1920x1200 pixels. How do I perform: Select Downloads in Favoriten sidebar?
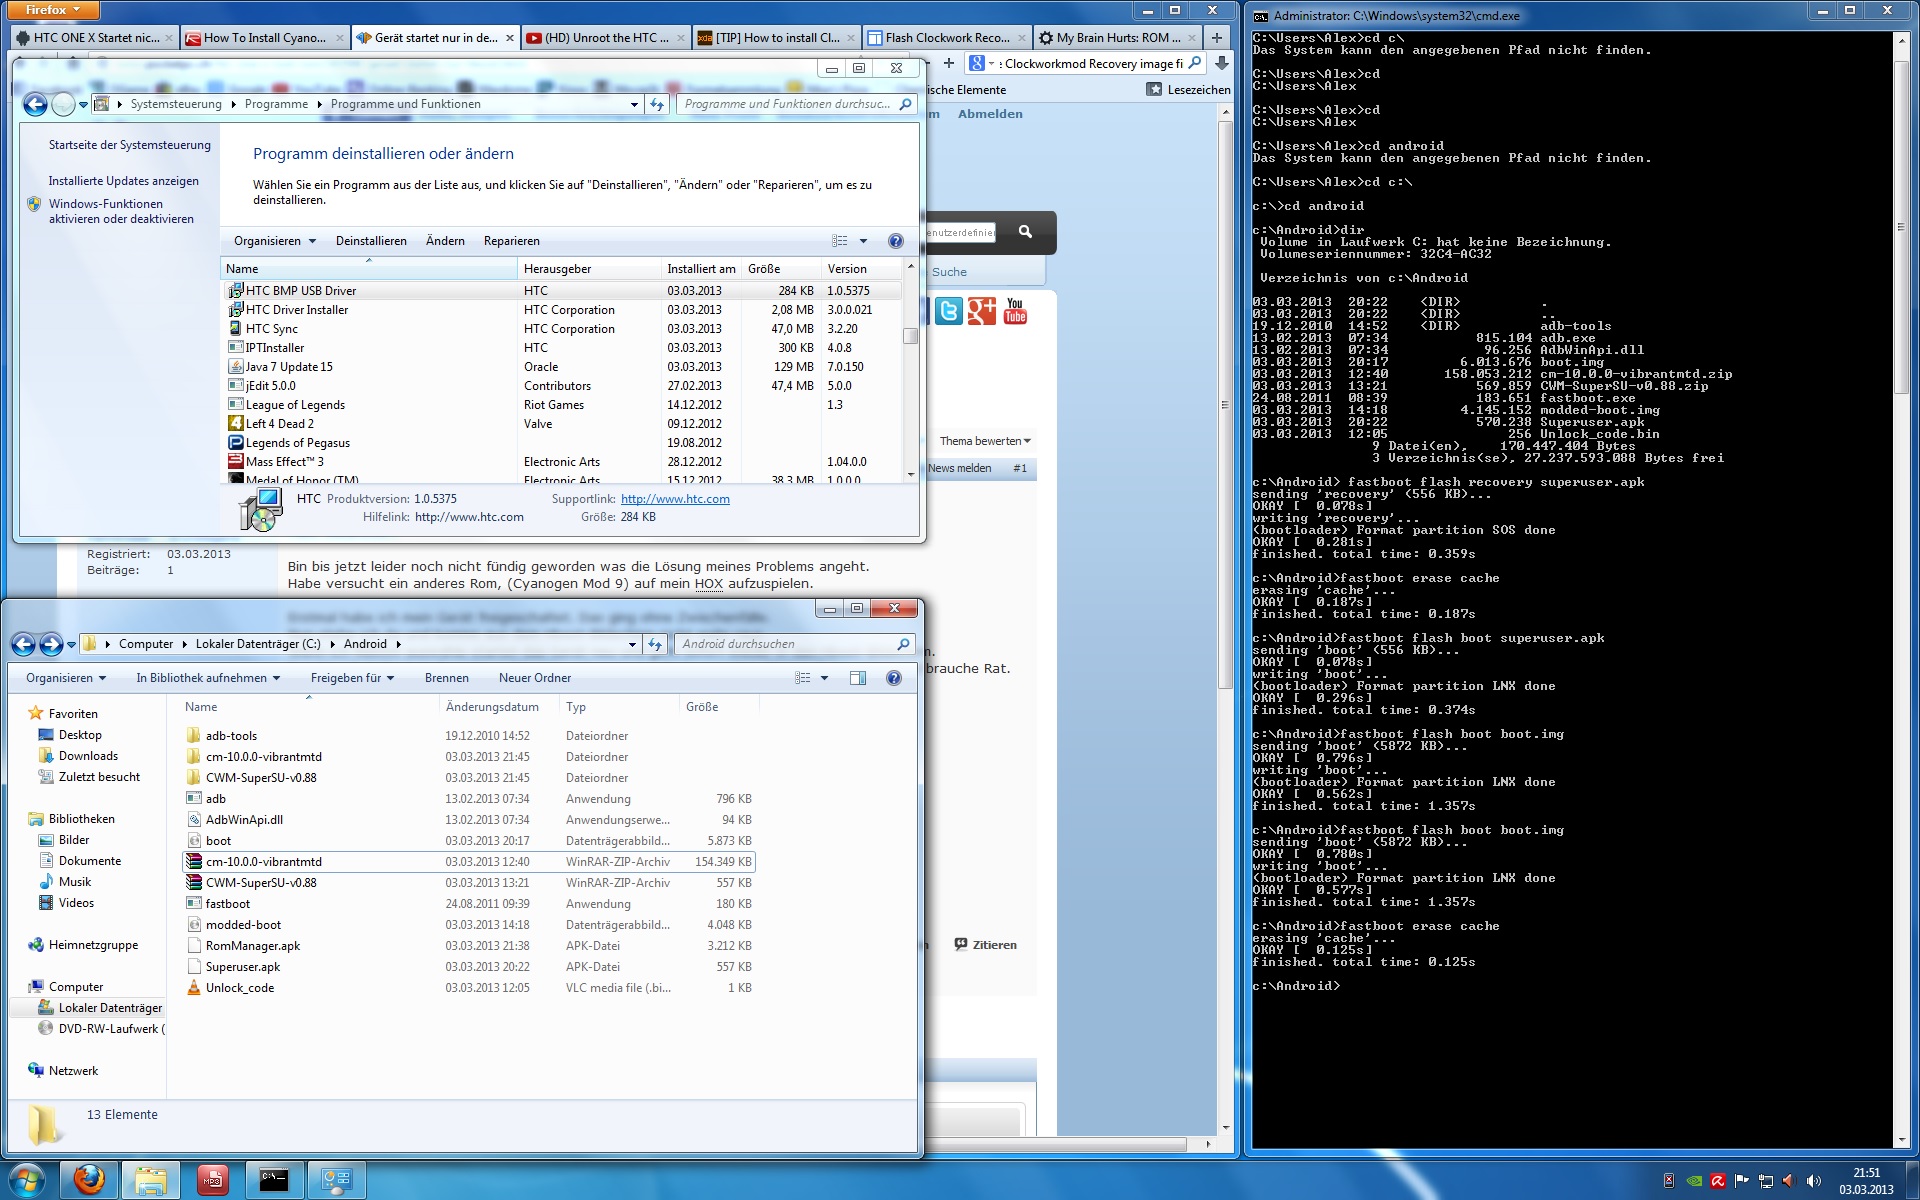(x=87, y=756)
